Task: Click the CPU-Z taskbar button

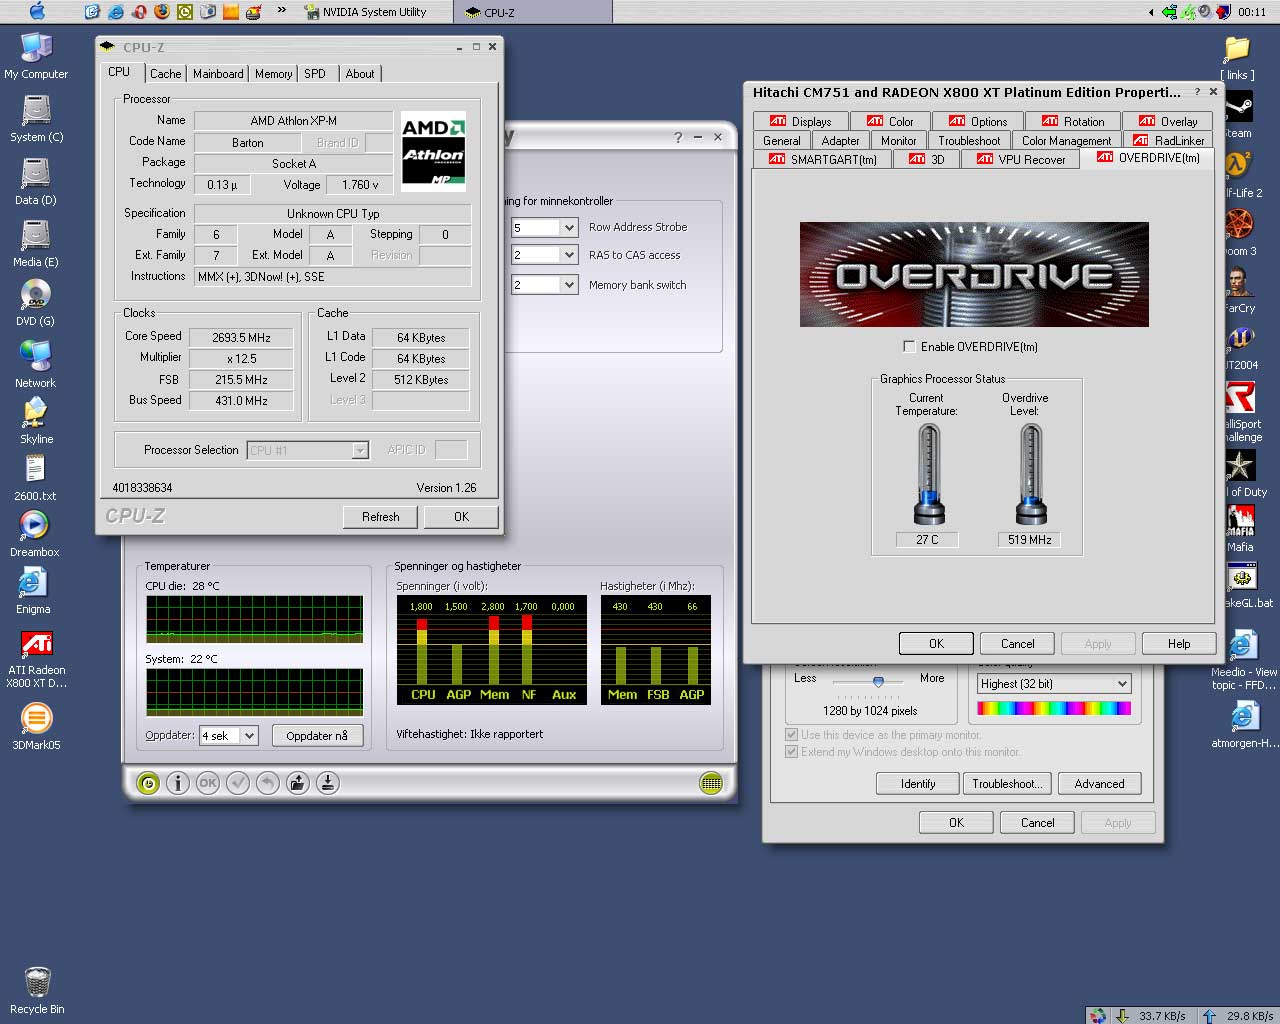Action: pos(533,12)
